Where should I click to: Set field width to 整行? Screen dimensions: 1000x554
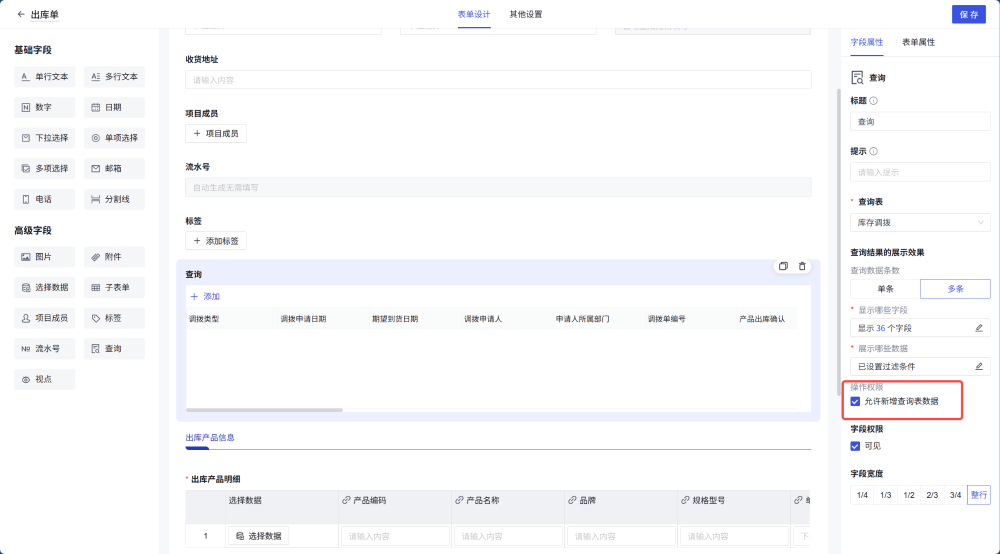[978, 495]
